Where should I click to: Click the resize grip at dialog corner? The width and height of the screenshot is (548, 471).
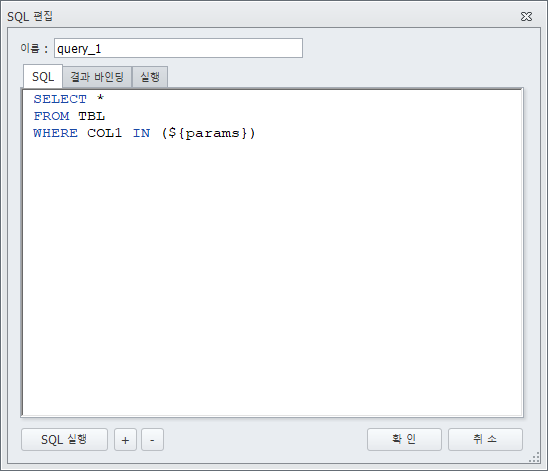(x=535, y=458)
